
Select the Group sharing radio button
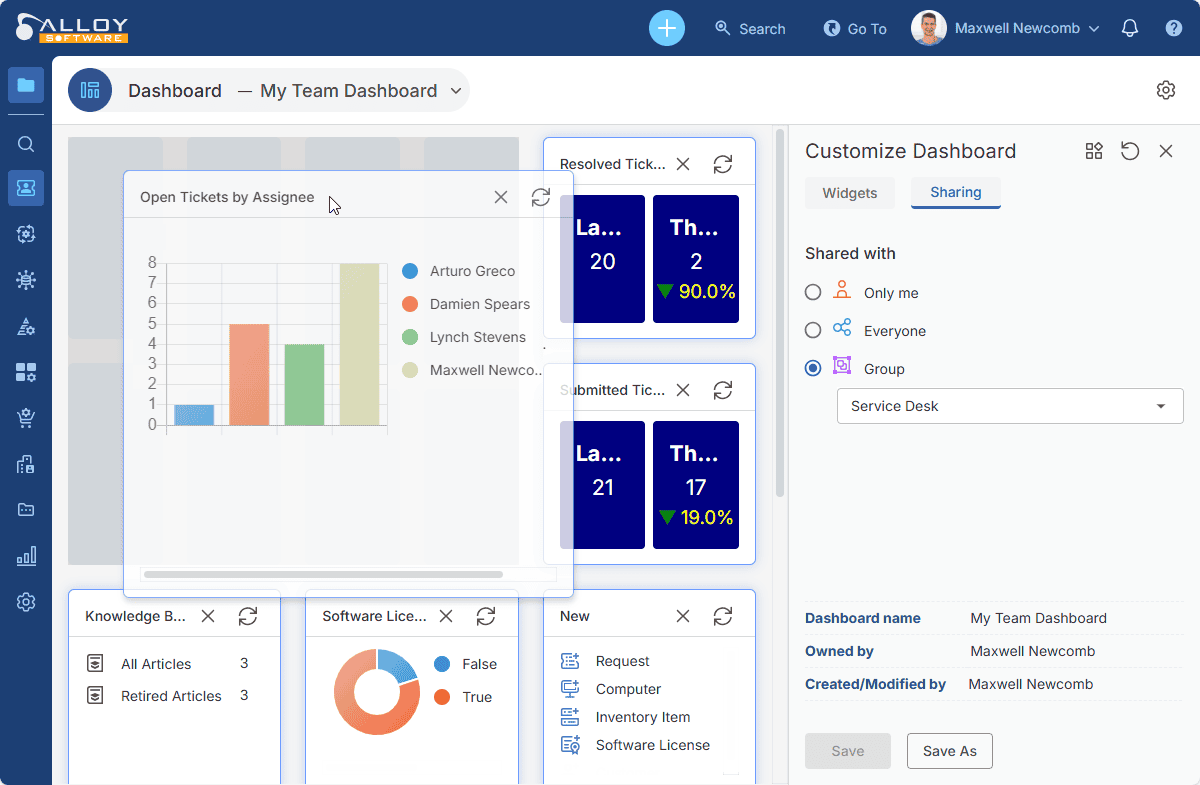pos(813,368)
